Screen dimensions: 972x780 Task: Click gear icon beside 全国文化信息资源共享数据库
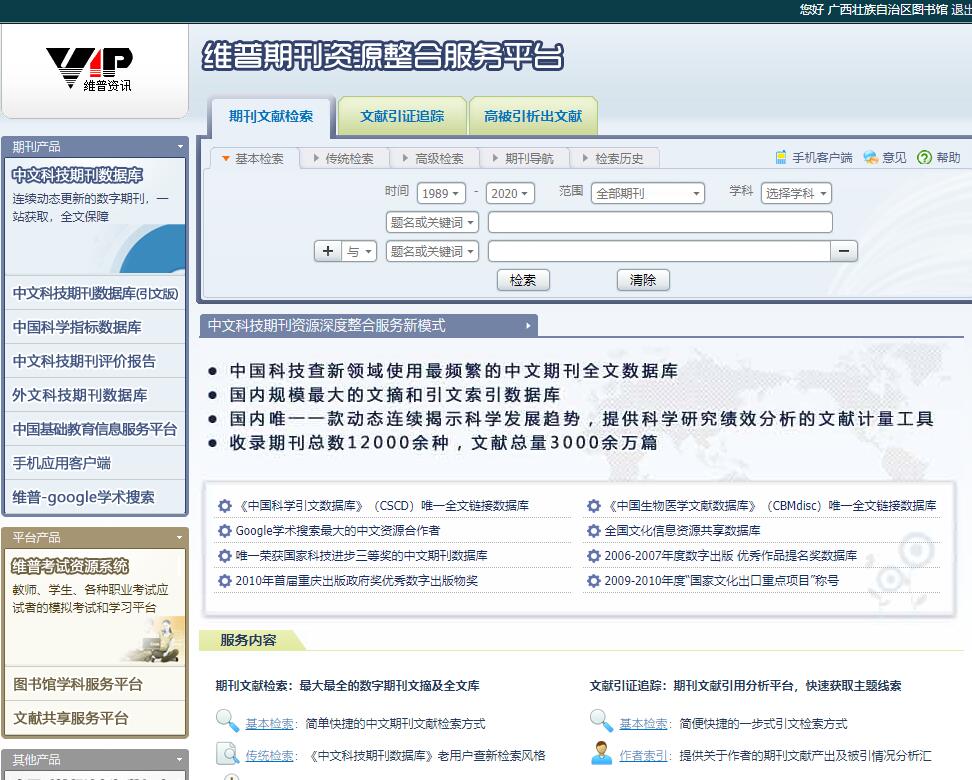click(x=594, y=531)
